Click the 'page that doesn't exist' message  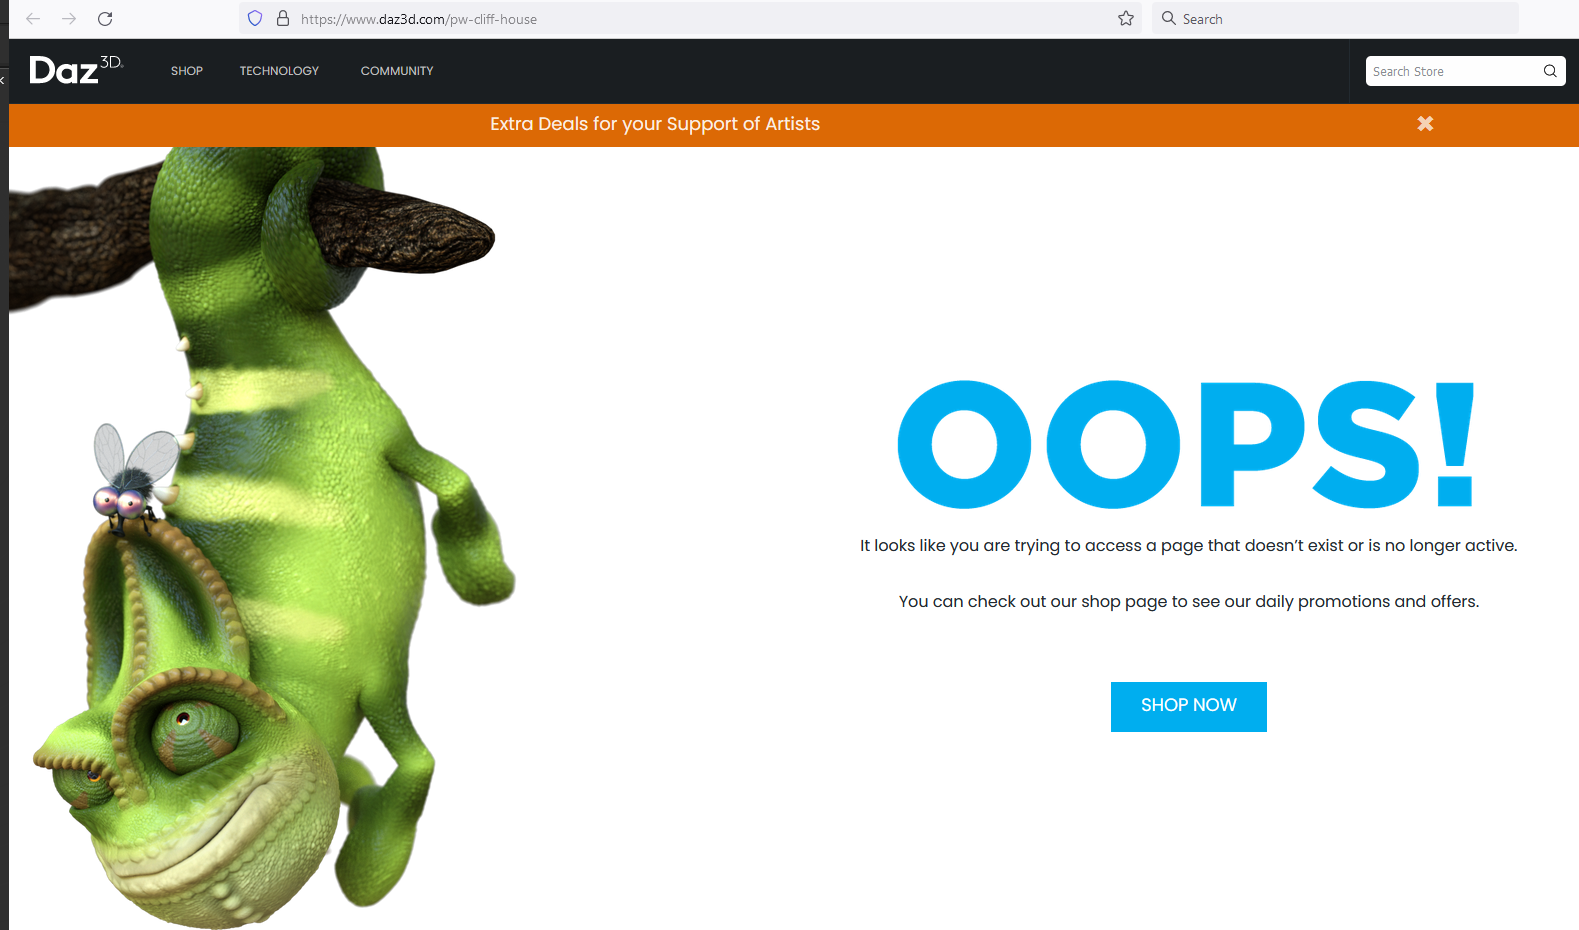click(1188, 546)
